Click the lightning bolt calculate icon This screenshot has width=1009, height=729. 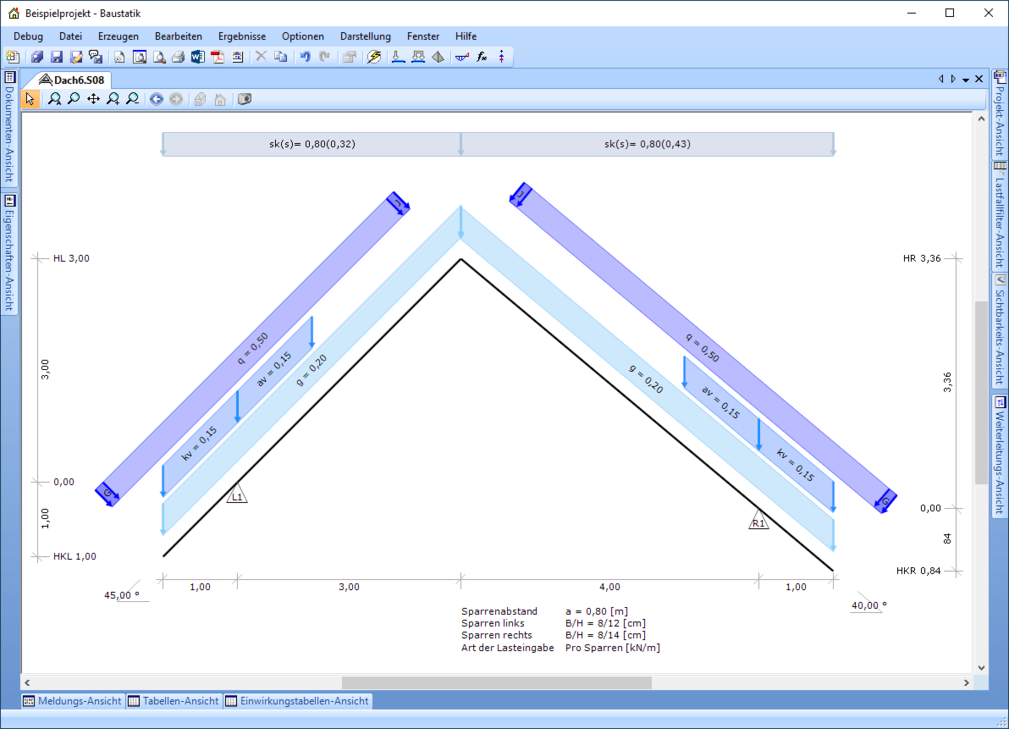pyautogui.click(x=375, y=57)
